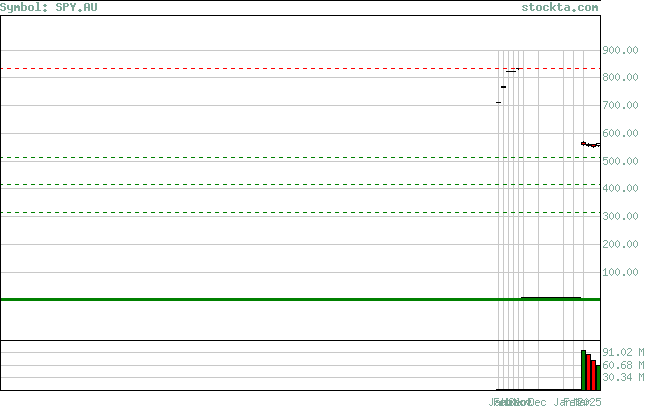Pick the 400.00 price axis label
The height and width of the screenshot is (406, 655).
620,188
